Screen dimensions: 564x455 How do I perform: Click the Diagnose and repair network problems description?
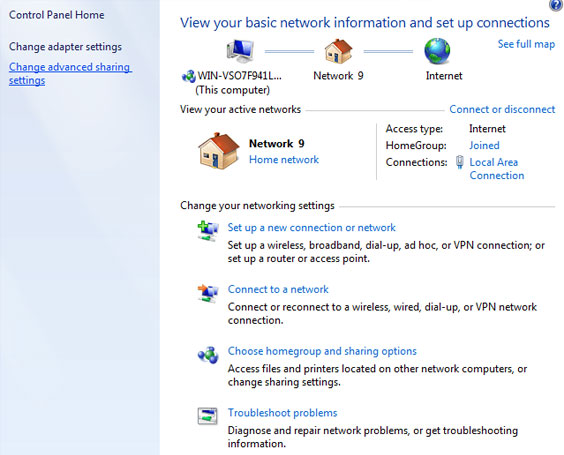click(x=373, y=437)
